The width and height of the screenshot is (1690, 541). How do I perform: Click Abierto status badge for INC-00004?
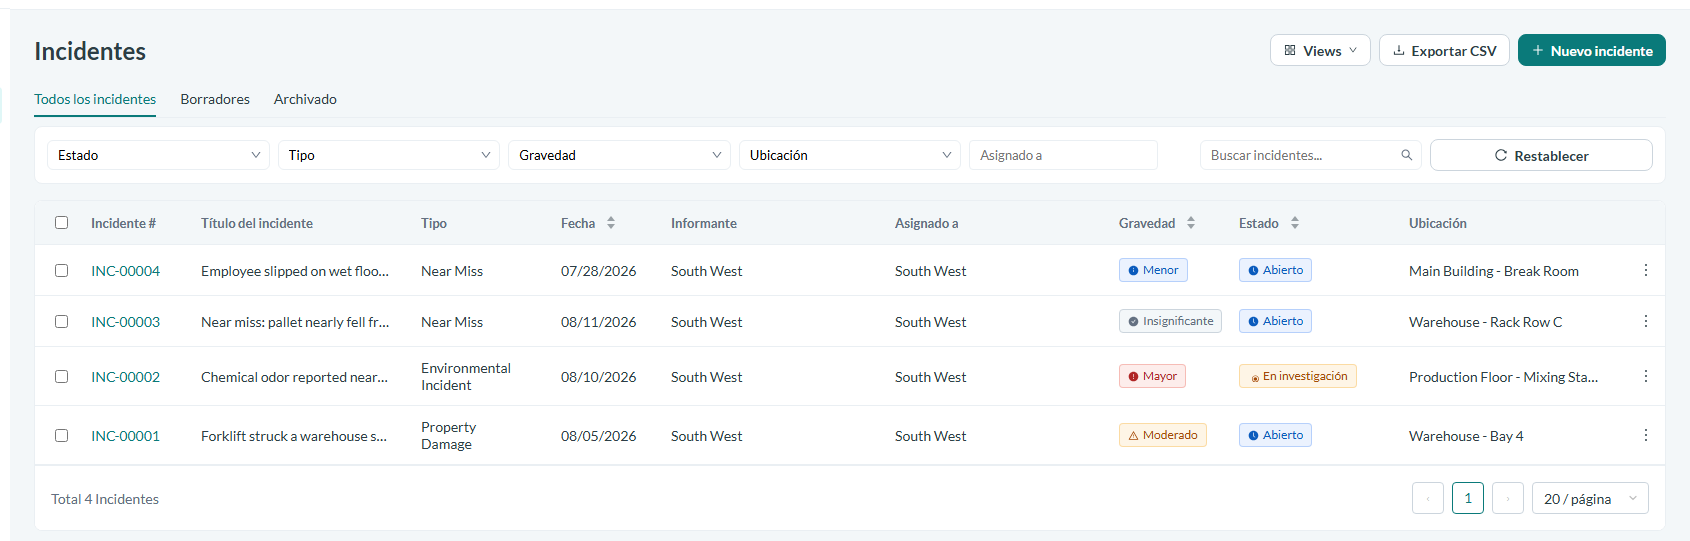(1275, 270)
